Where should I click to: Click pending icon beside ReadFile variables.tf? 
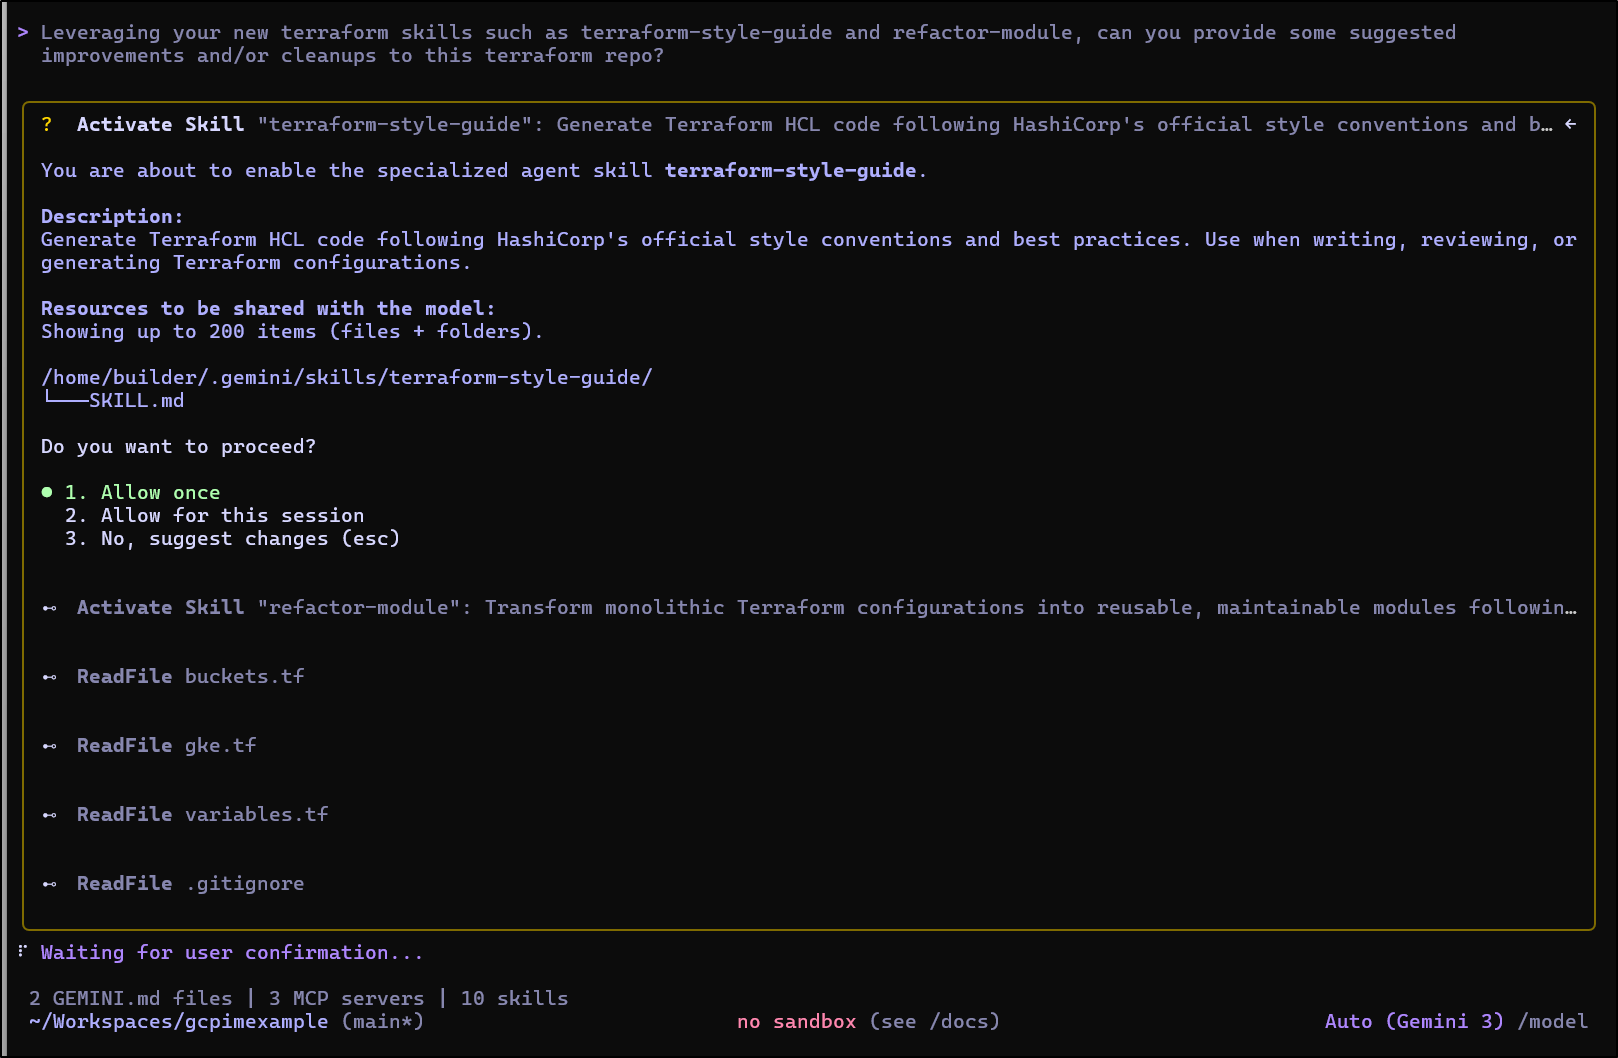[50, 815]
